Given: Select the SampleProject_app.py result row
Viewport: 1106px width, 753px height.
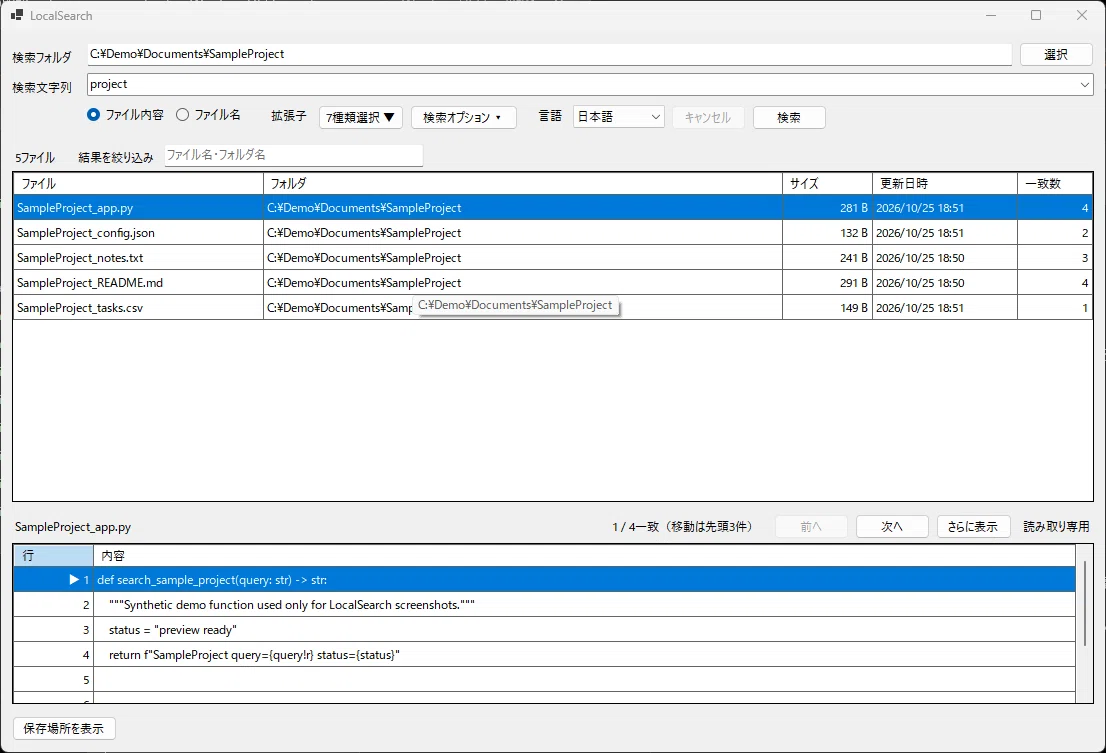Looking at the screenshot, I should (x=553, y=208).
